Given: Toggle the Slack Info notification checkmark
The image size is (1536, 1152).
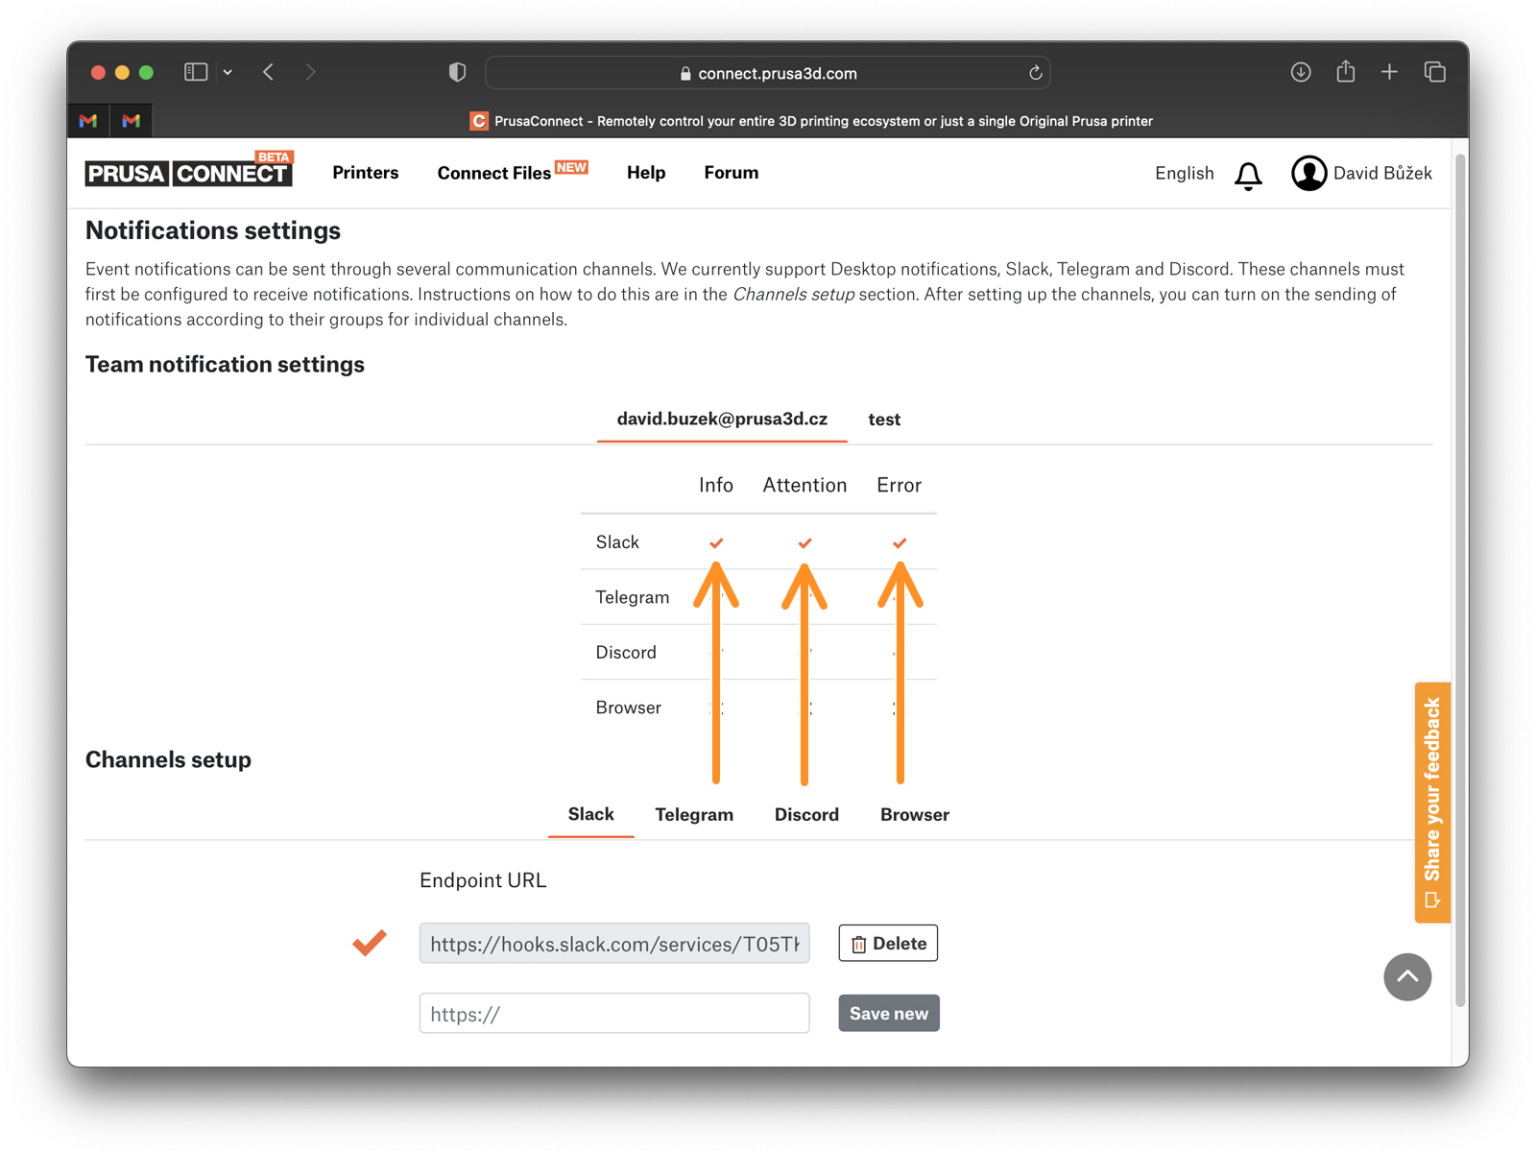Looking at the screenshot, I should click(716, 542).
